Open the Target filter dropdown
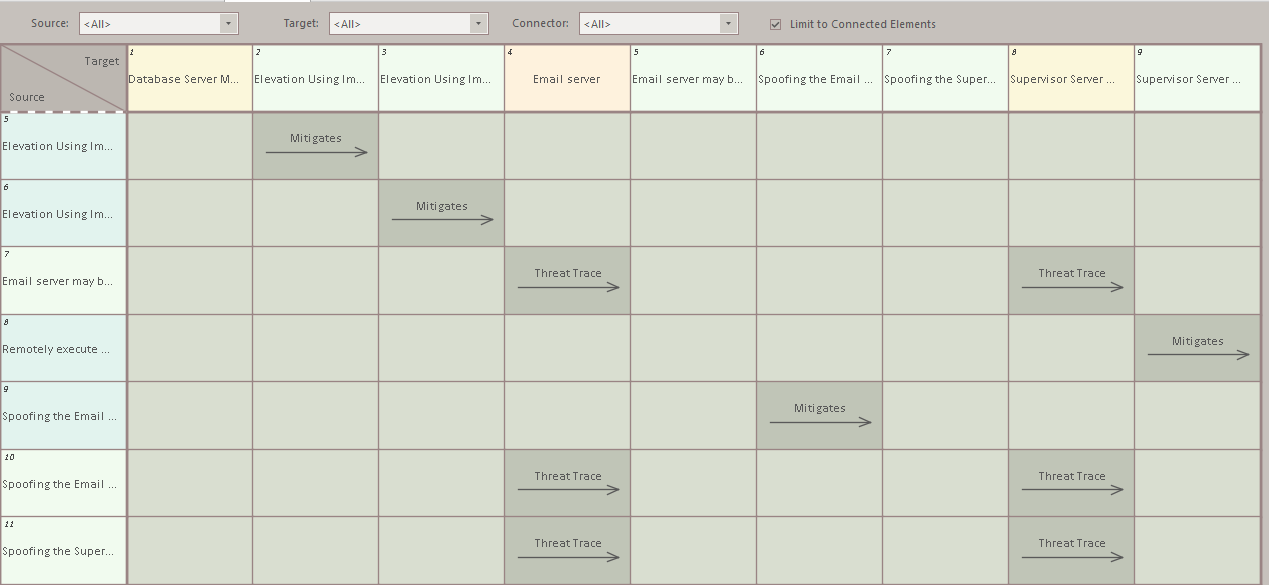Screen dimensions: 1269x585 click(478, 23)
